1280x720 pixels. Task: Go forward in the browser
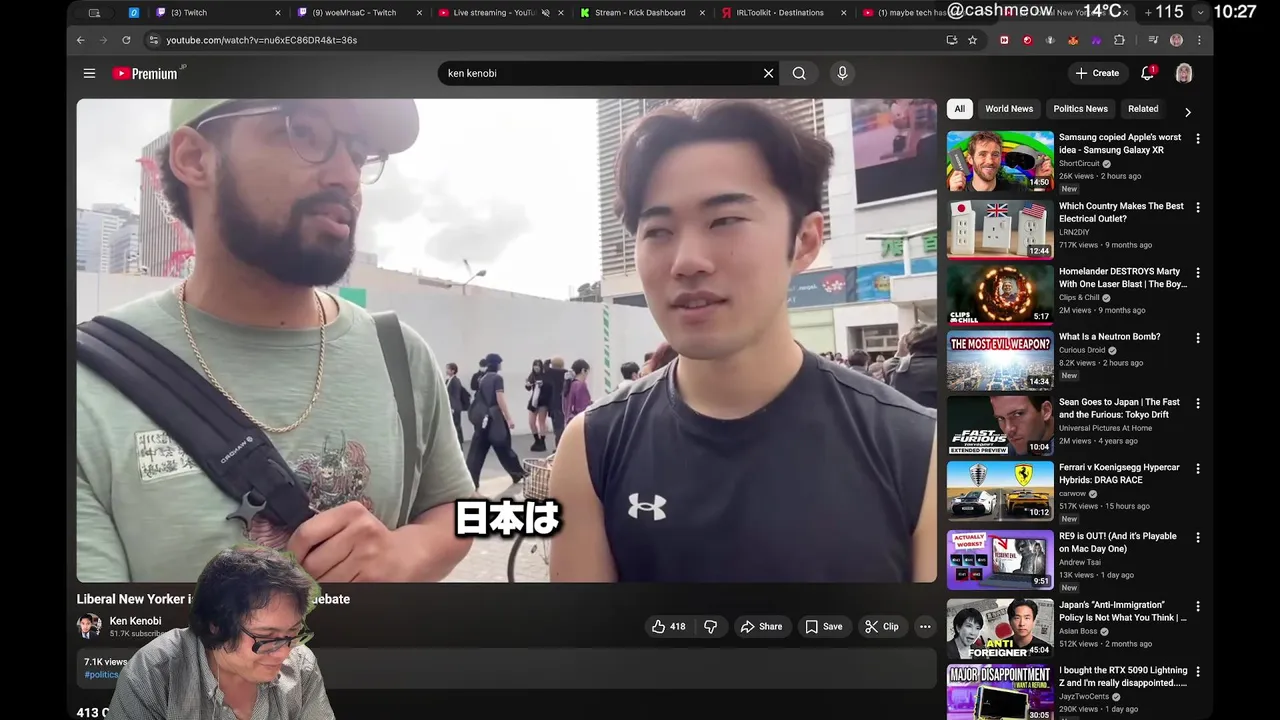click(x=103, y=40)
